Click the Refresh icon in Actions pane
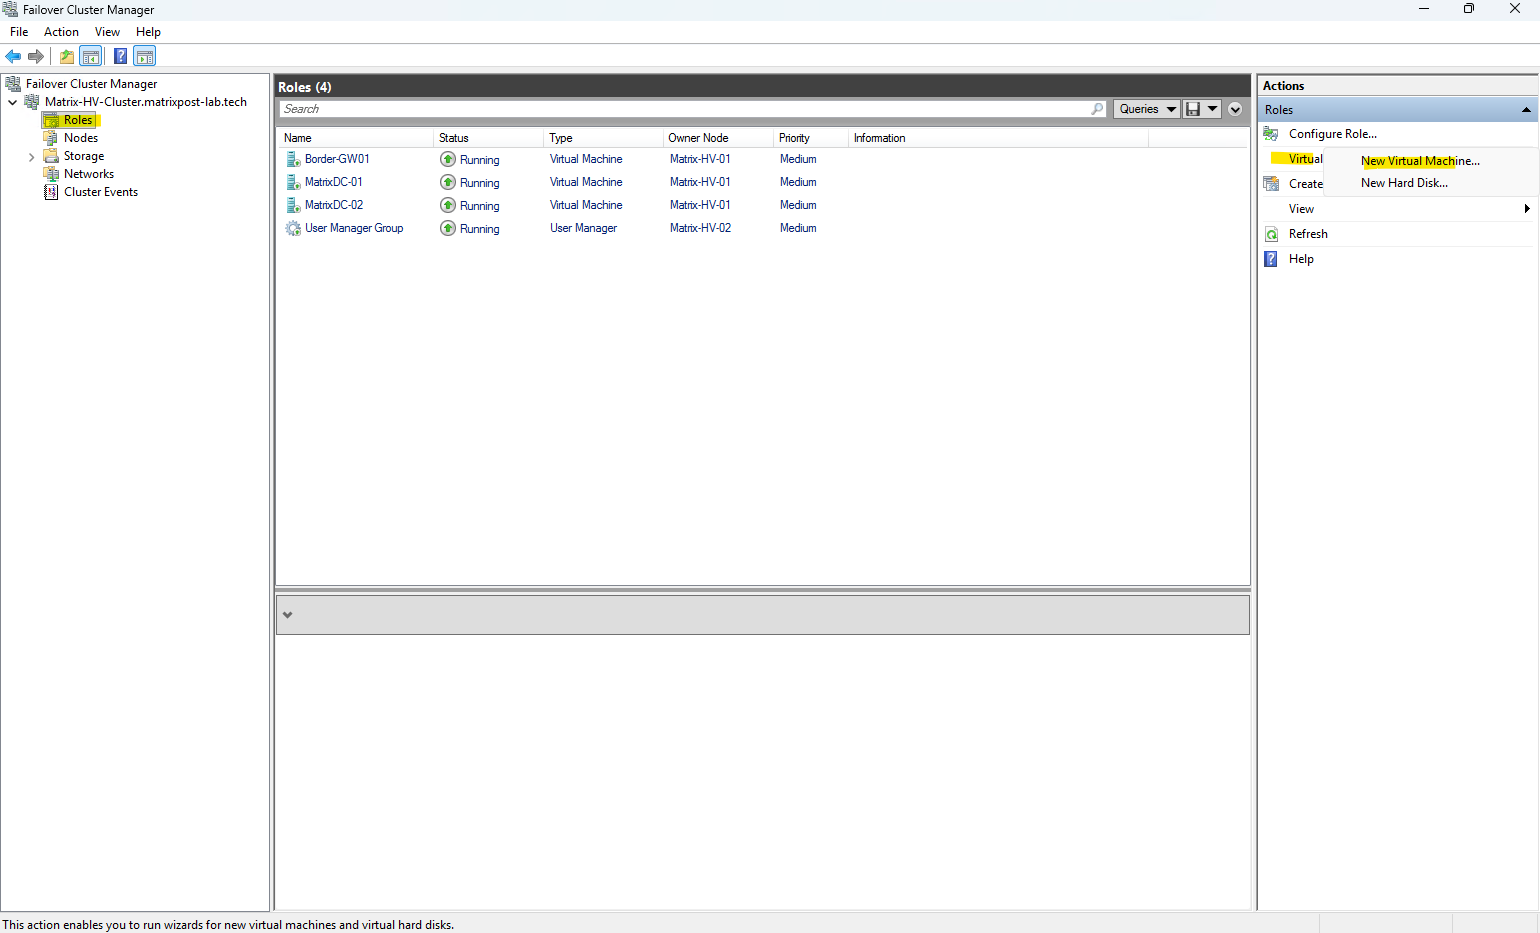Viewport: 1540px width, 933px height. click(x=1271, y=234)
